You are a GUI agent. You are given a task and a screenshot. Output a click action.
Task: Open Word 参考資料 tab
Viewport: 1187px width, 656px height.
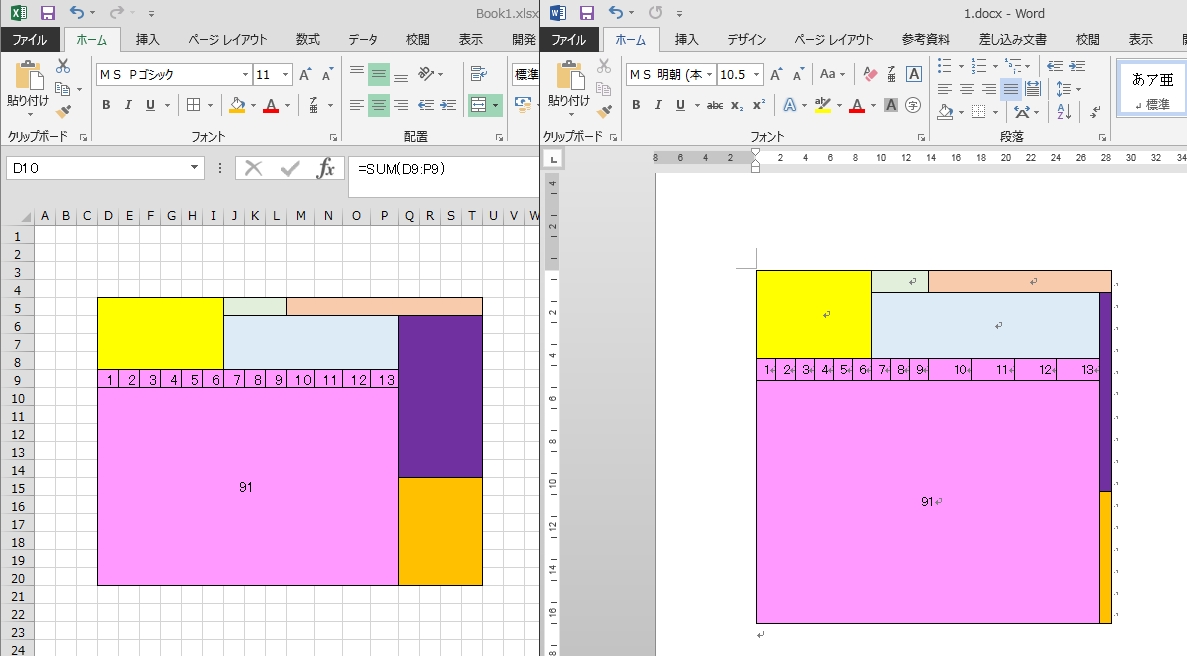coord(925,39)
